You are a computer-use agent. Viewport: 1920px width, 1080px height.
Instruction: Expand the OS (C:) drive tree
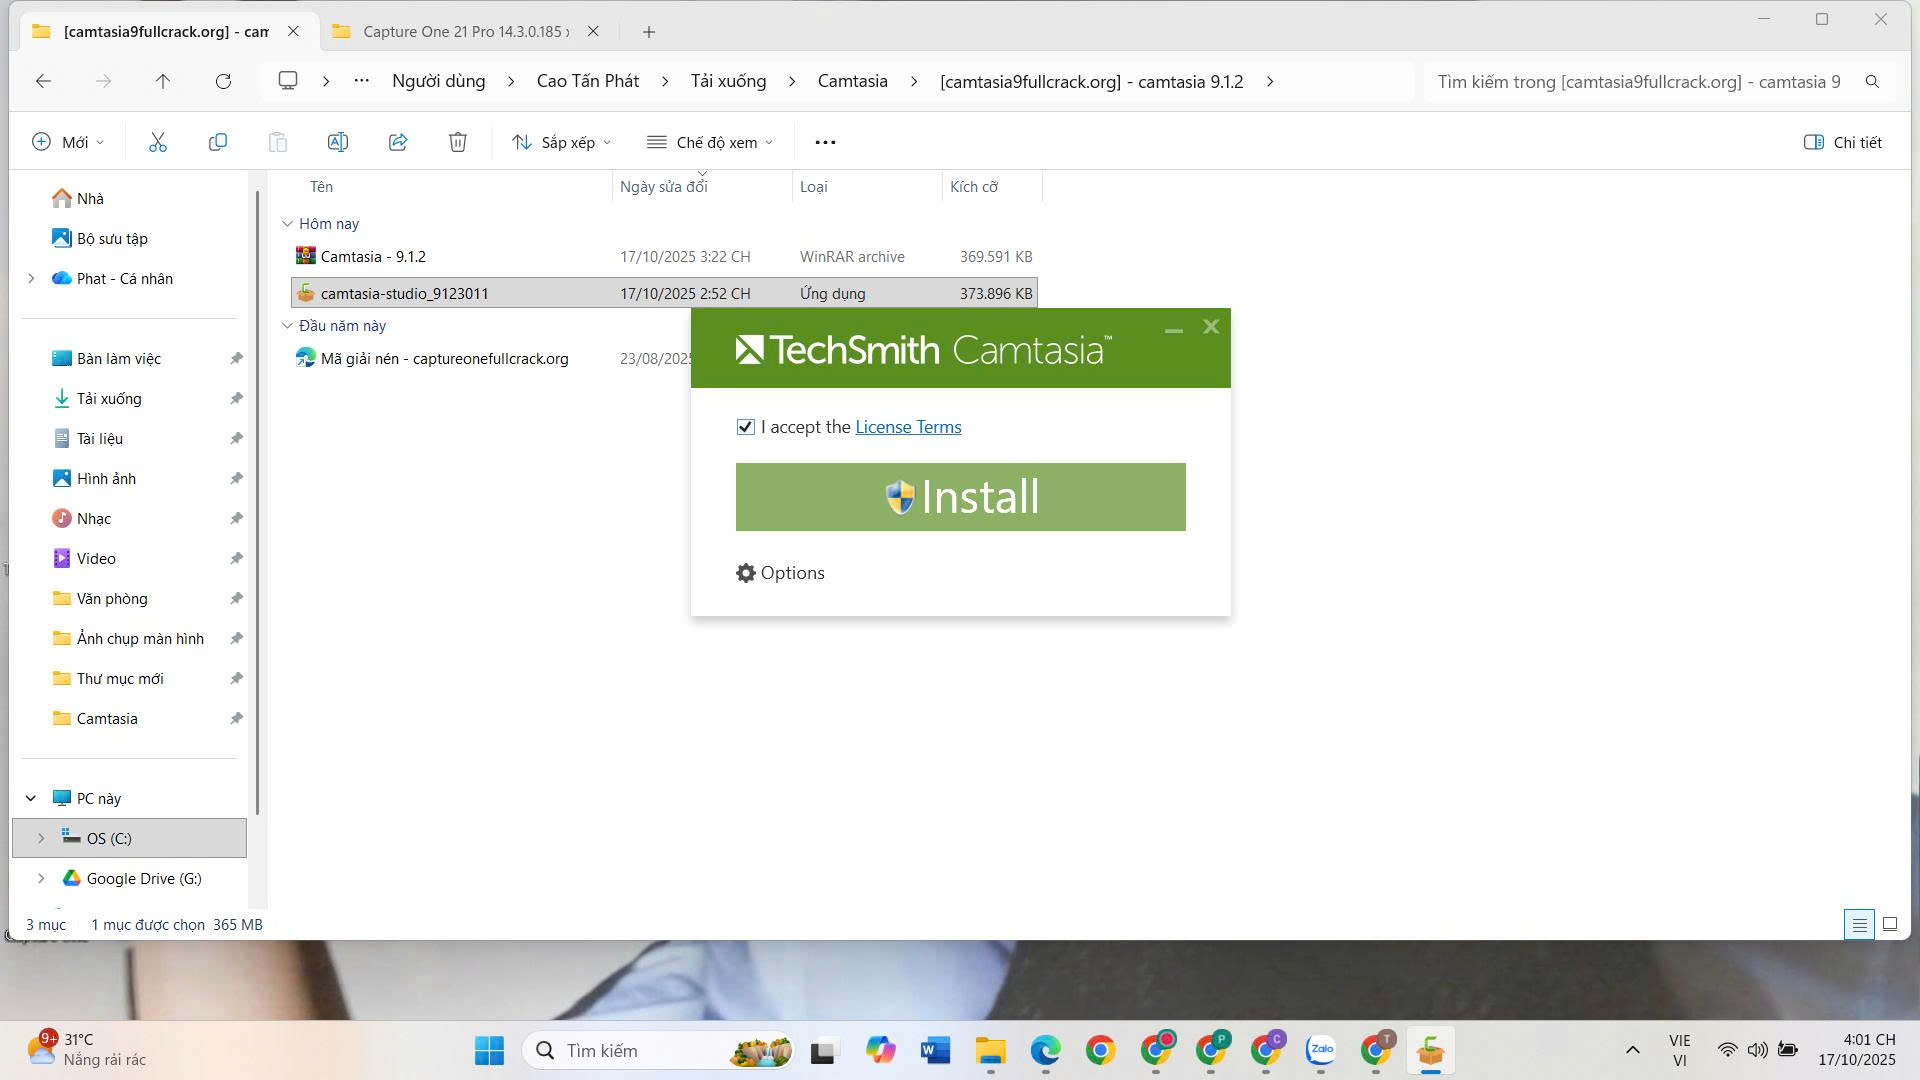[x=41, y=838]
